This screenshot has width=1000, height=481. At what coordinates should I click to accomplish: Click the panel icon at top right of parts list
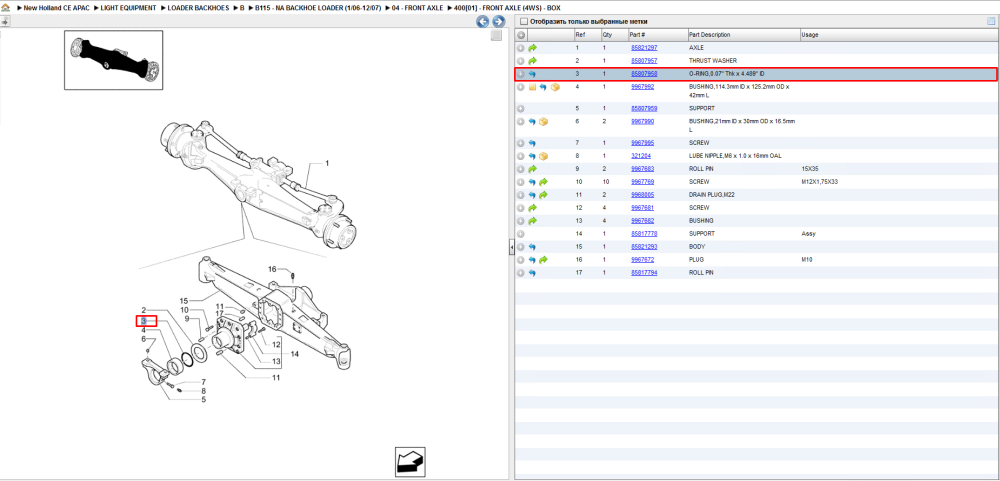click(x=991, y=21)
